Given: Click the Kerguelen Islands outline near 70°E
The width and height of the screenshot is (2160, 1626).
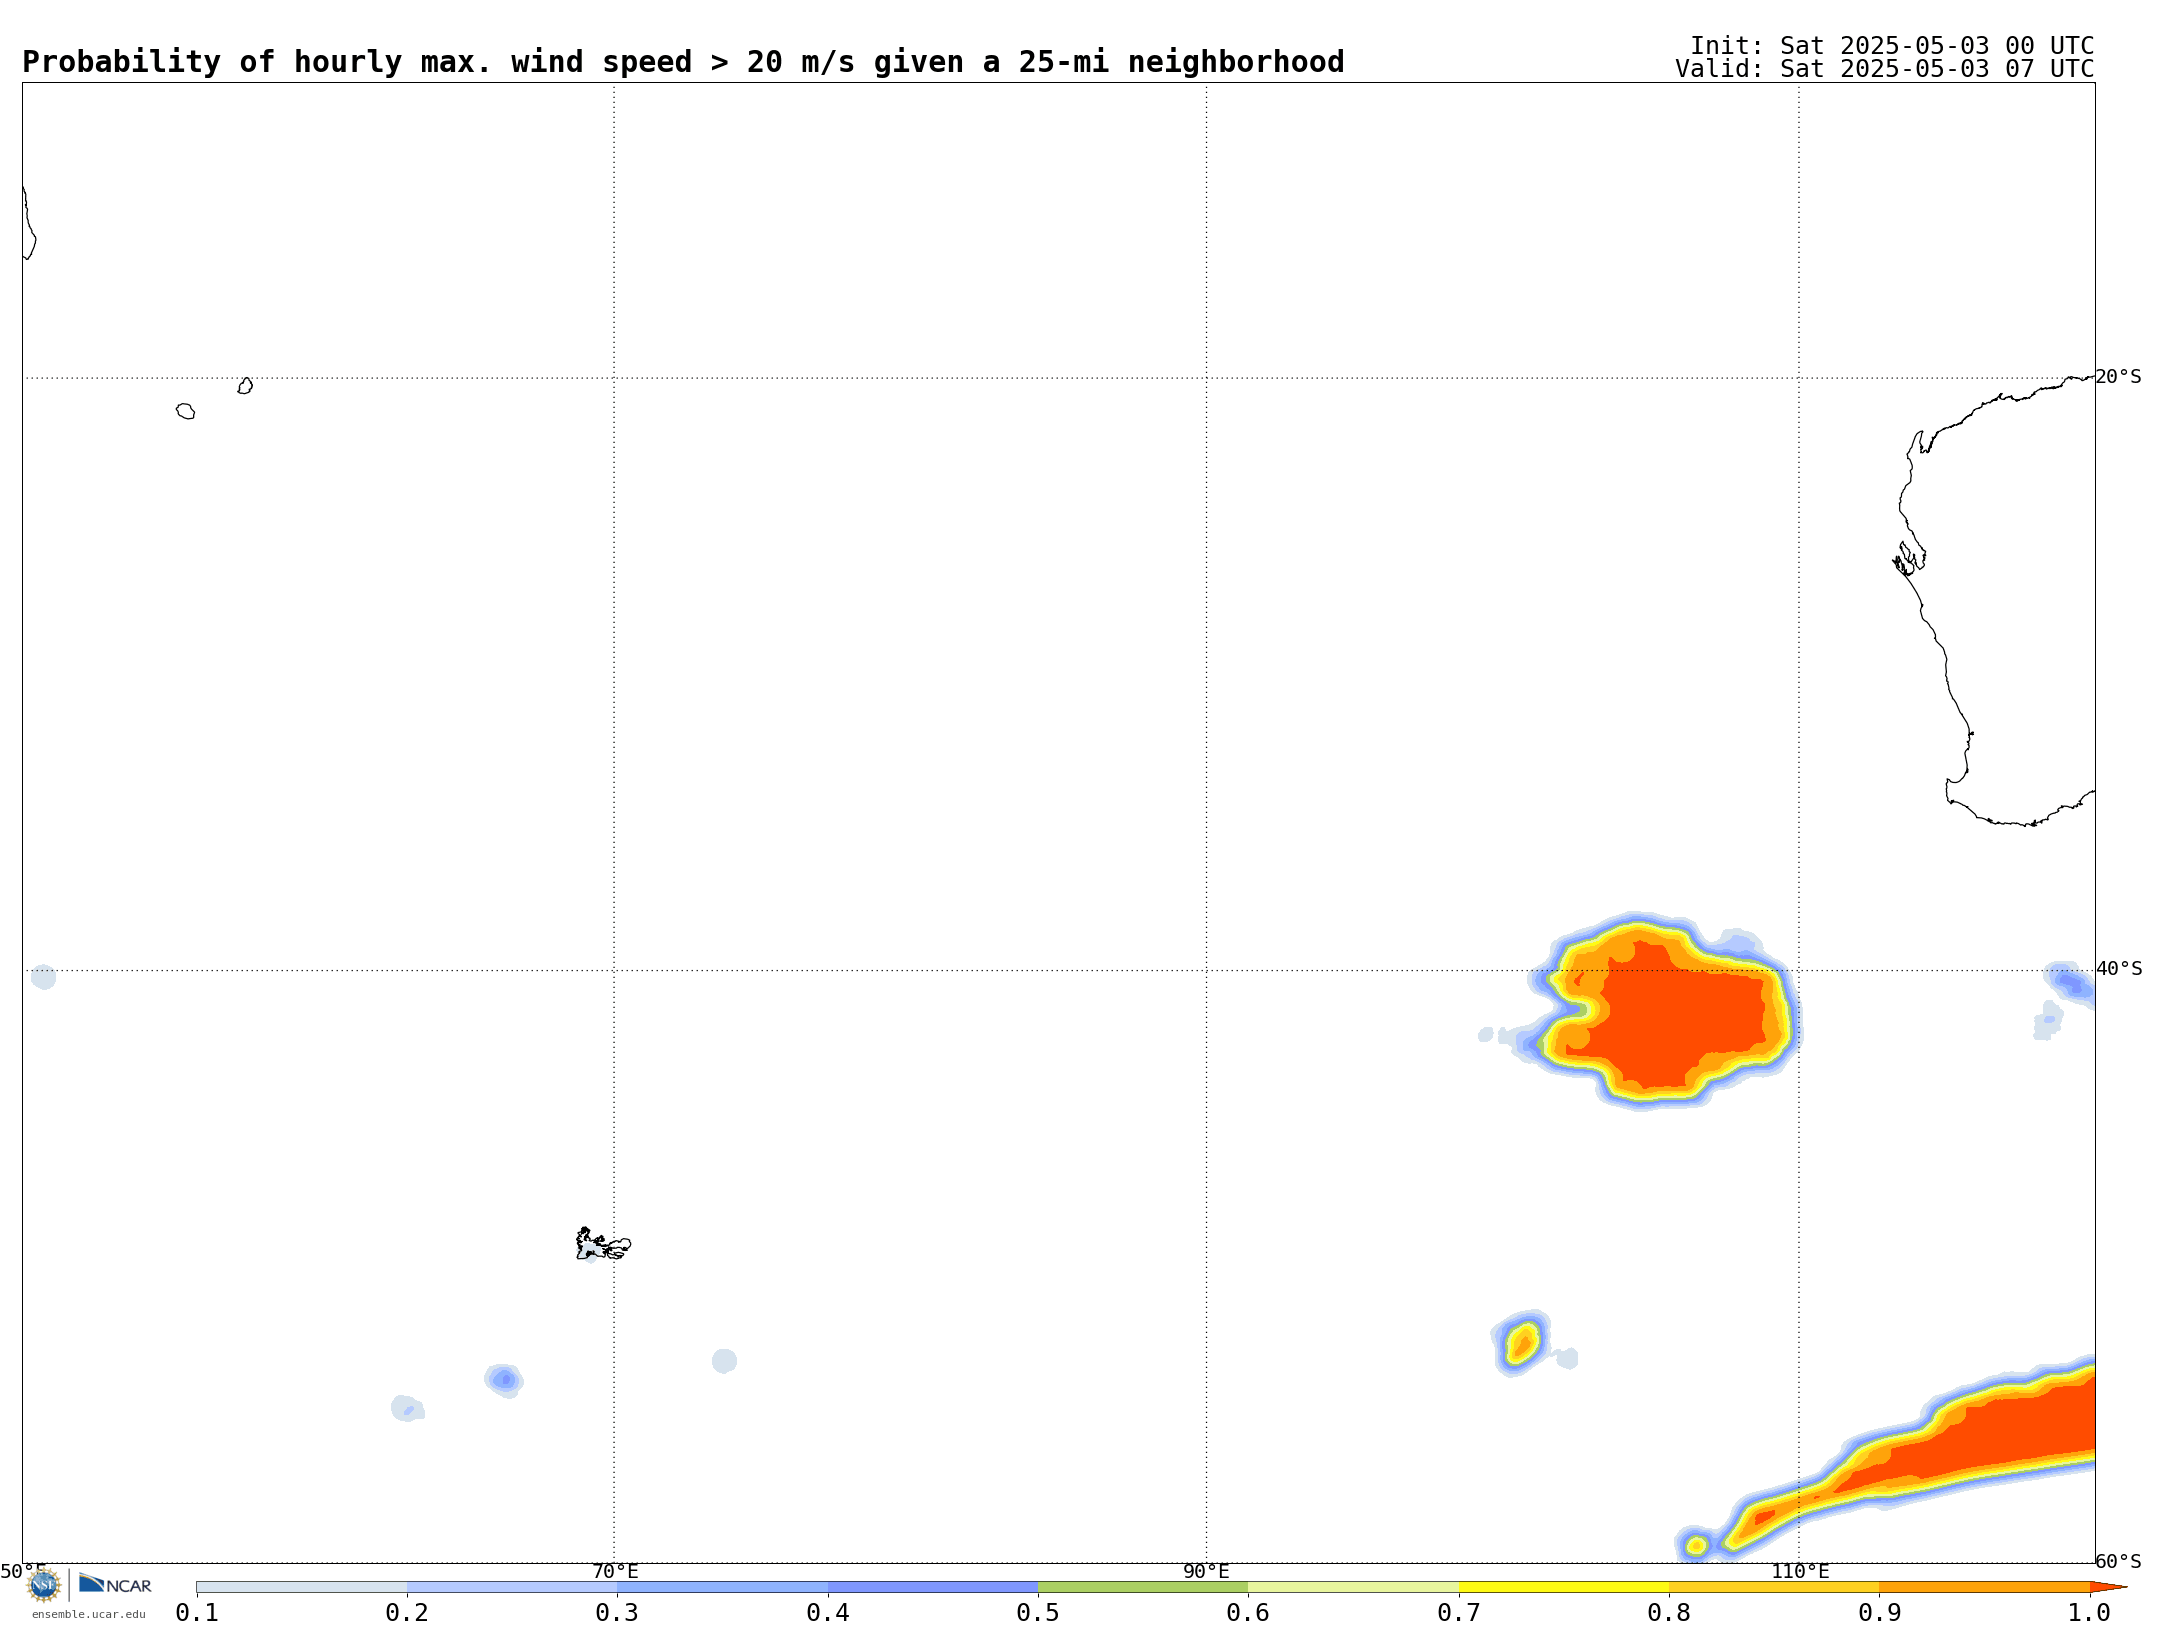Looking at the screenshot, I should (602, 1244).
